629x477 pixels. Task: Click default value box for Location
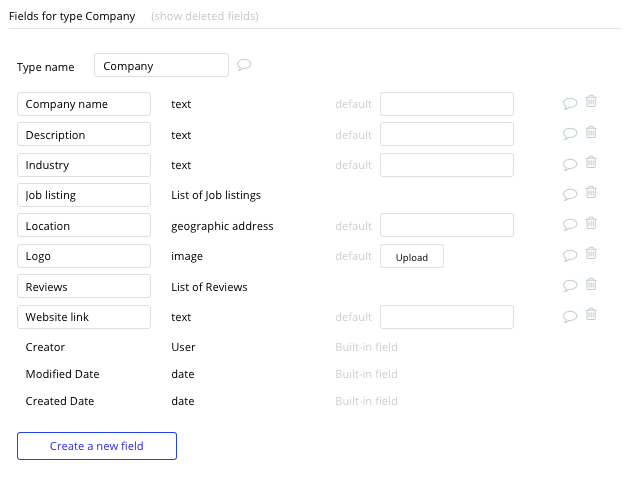point(447,225)
